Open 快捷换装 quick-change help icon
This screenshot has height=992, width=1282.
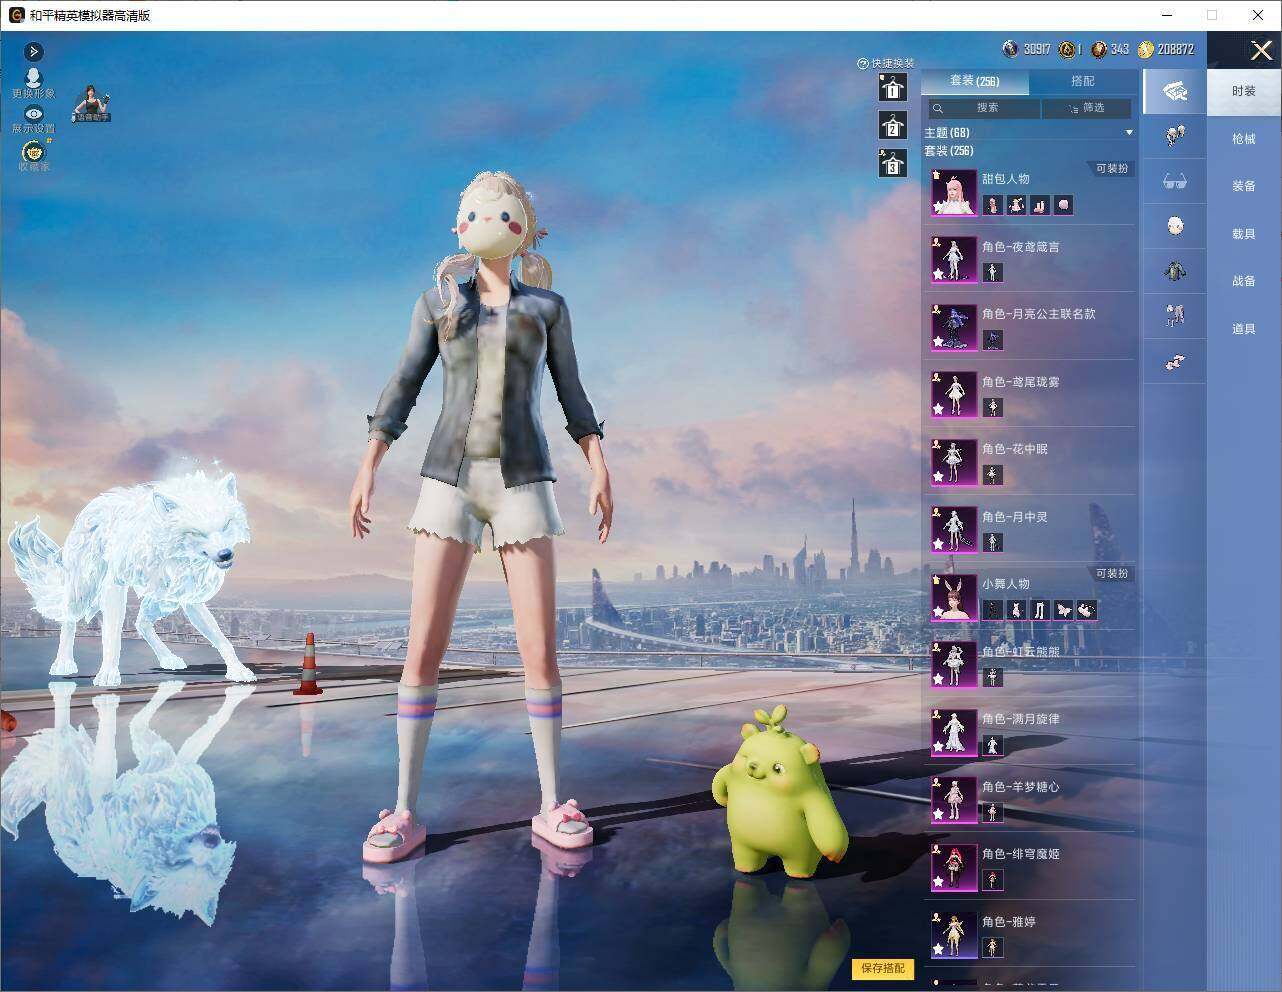tap(862, 63)
